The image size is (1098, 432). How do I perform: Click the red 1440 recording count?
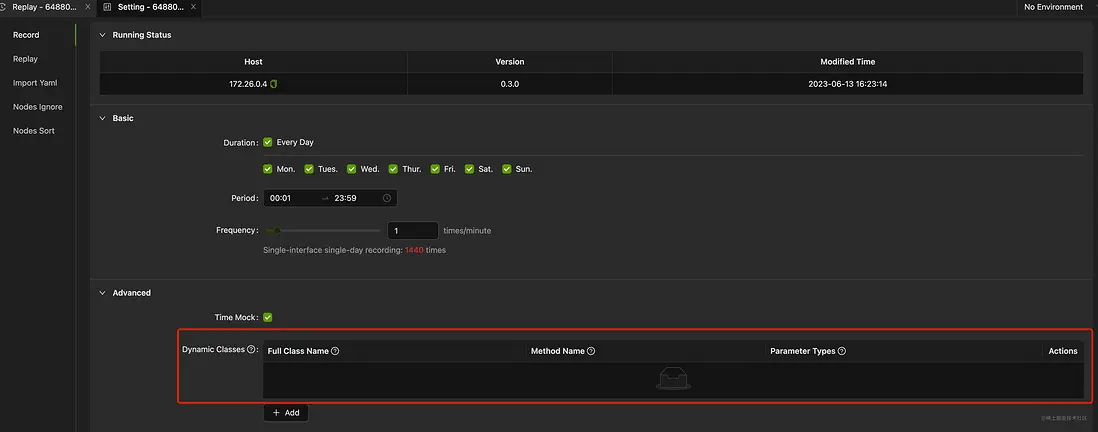pos(414,250)
